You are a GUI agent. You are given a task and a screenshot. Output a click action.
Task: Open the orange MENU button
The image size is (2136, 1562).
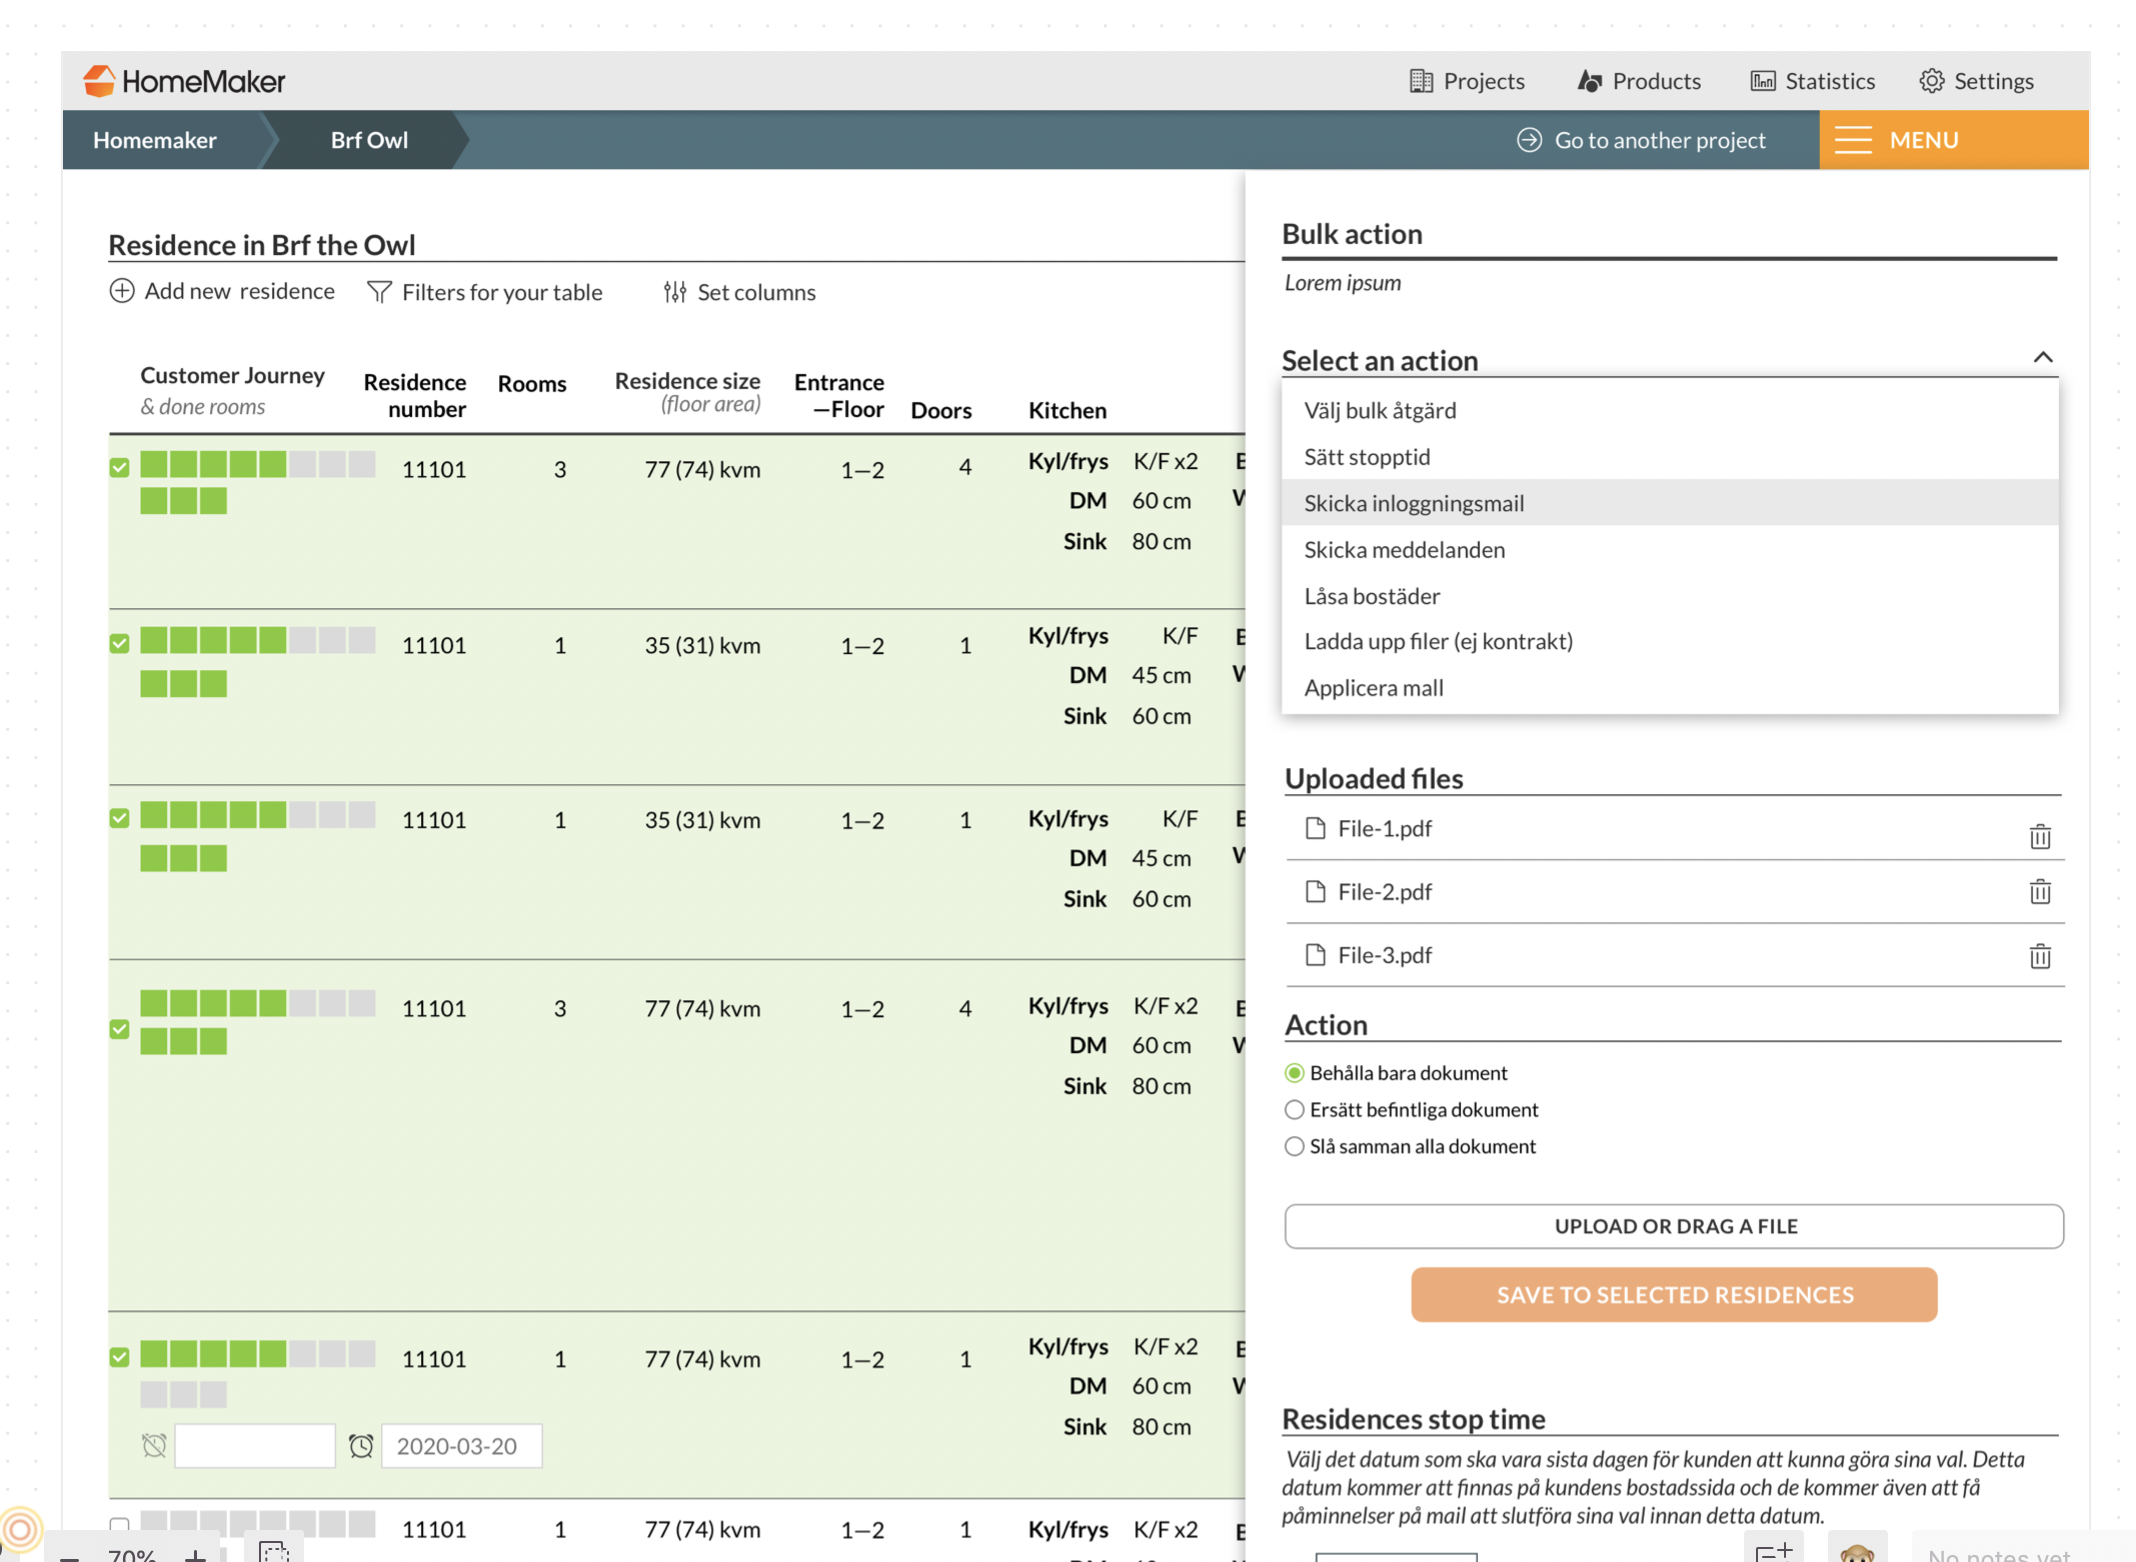tap(1953, 140)
